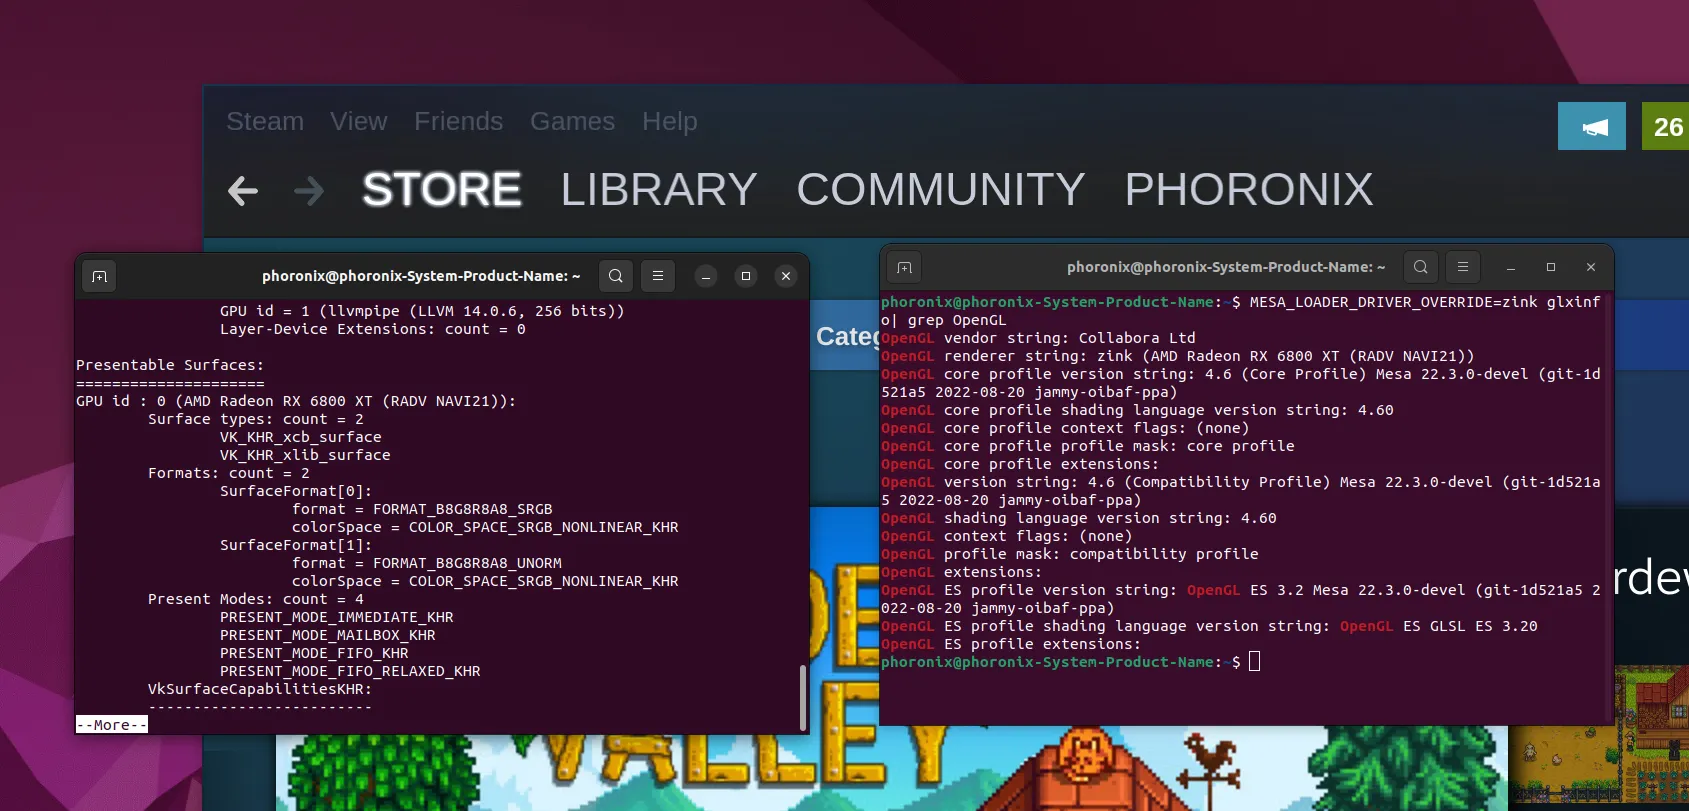Click the FORMAT_B8G8R8A8_UNORM format line
The image size is (1689, 811).
pyautogui.click(x=427, y=563)
